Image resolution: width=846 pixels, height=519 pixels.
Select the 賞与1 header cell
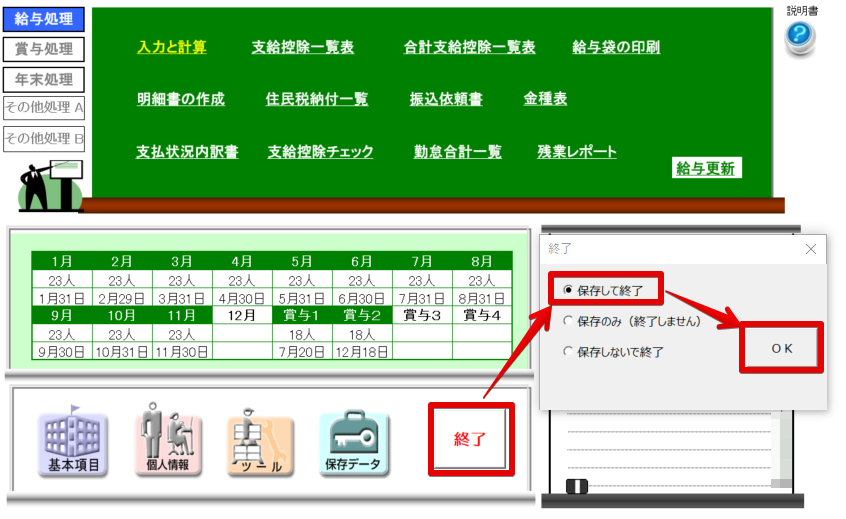click(302, 315)
